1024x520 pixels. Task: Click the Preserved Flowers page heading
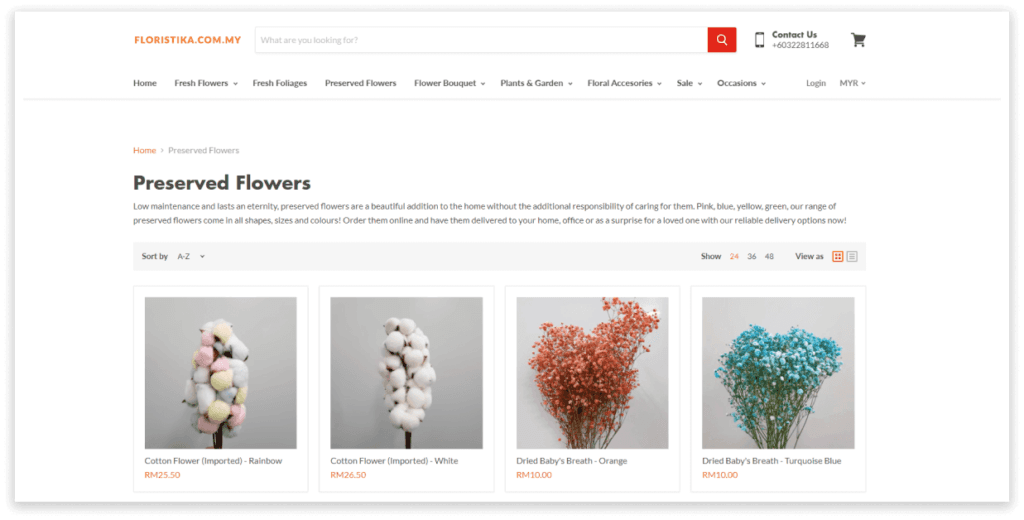point(222,183)
